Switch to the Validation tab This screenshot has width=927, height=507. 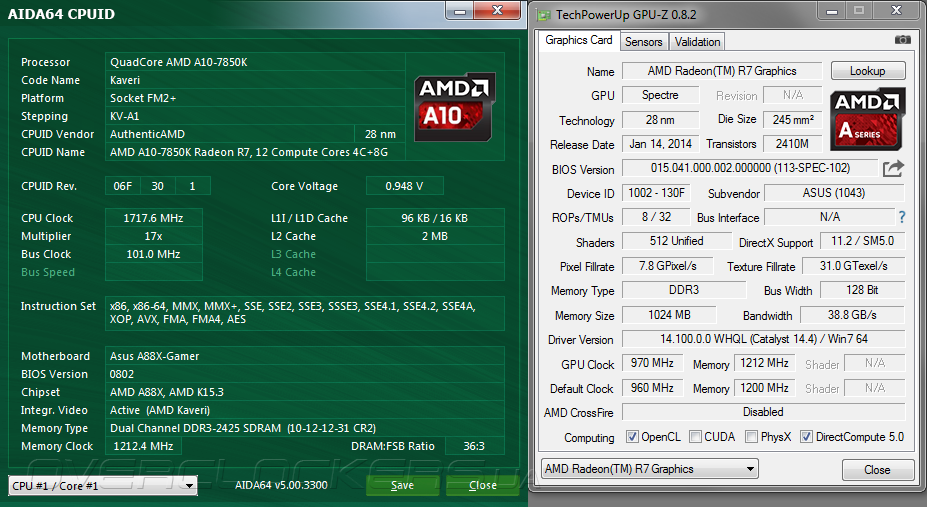click(697, 42)
